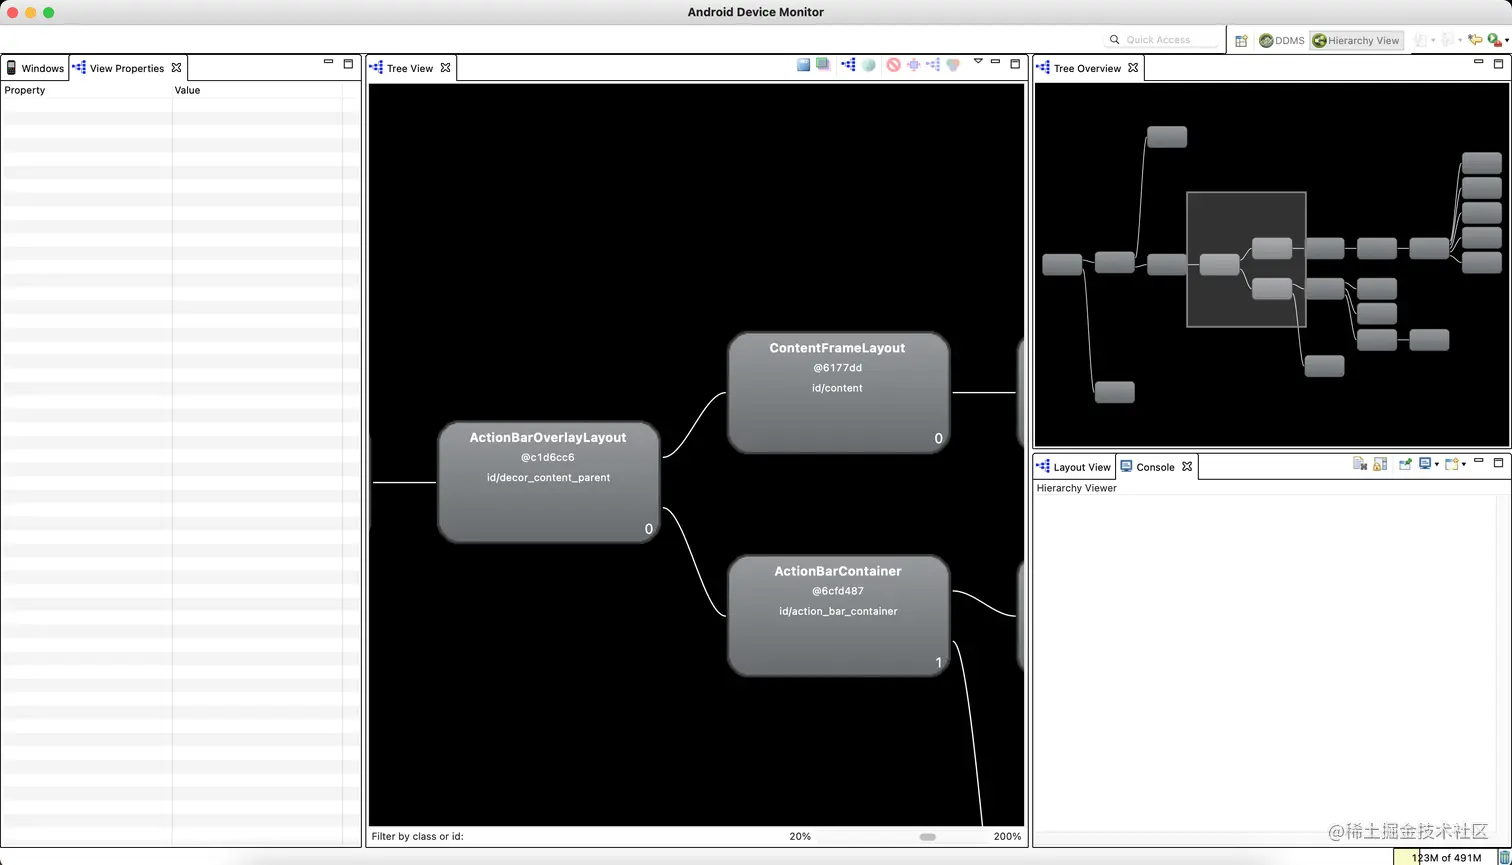Switch to the DDMS perspective
This screenshot has width=1512, height=865.
coord(1282,41)
